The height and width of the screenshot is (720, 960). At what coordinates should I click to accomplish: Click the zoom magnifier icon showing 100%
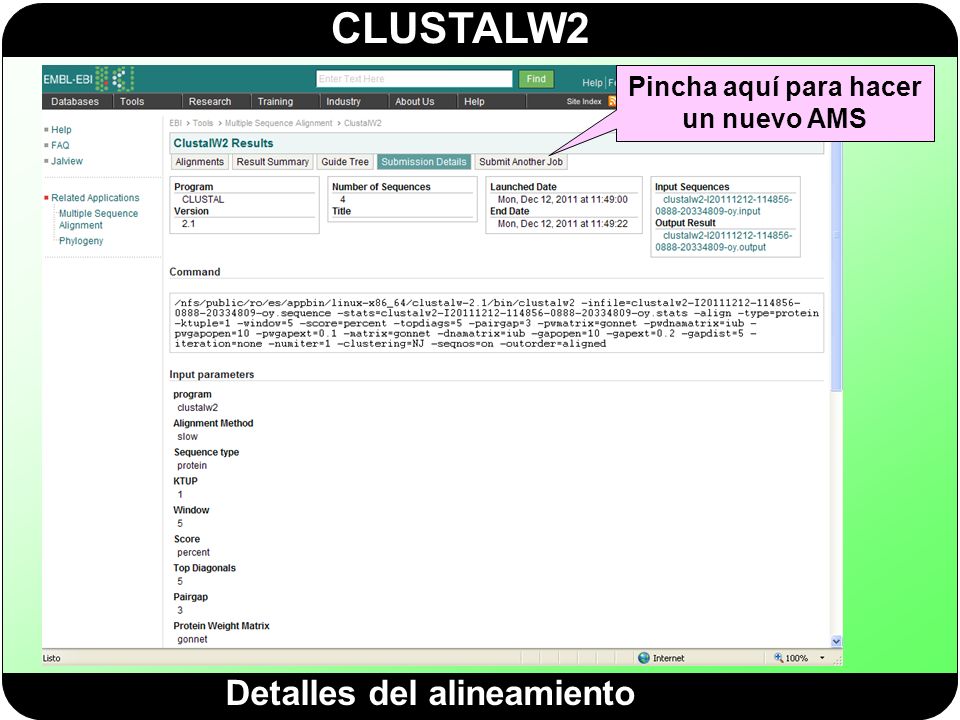tap(778, 658)
